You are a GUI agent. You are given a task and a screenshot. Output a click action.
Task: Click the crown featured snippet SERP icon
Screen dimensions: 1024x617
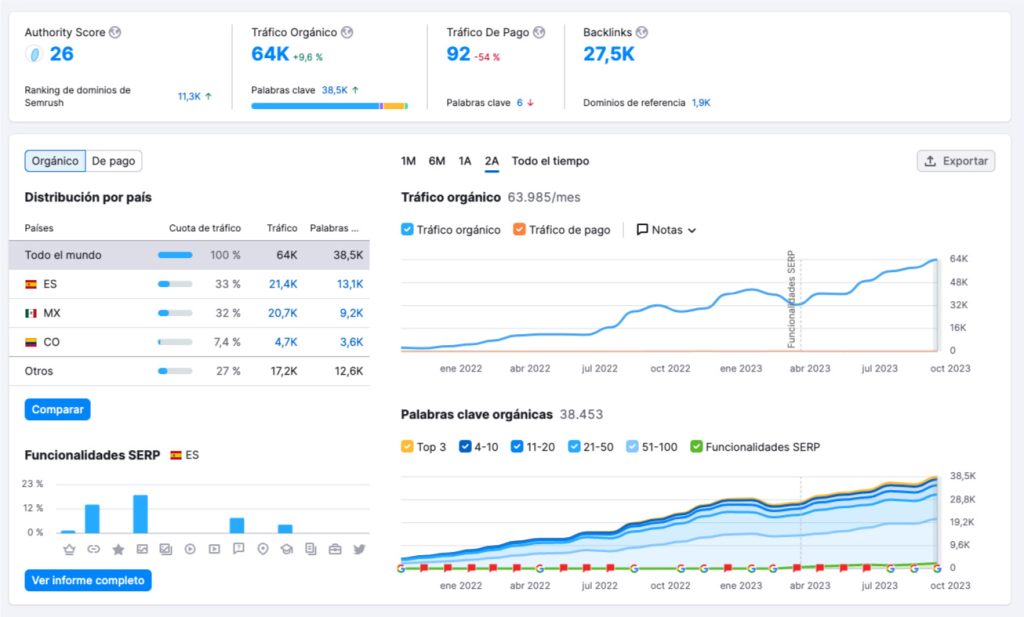click(x=69, y=550)
